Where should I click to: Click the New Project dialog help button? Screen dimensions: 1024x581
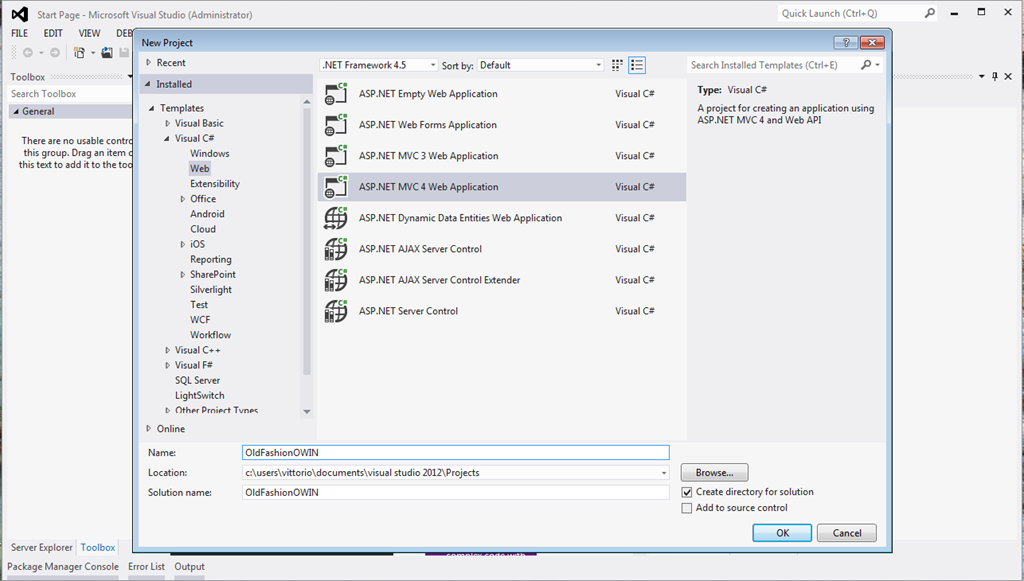tap(846, 43)
